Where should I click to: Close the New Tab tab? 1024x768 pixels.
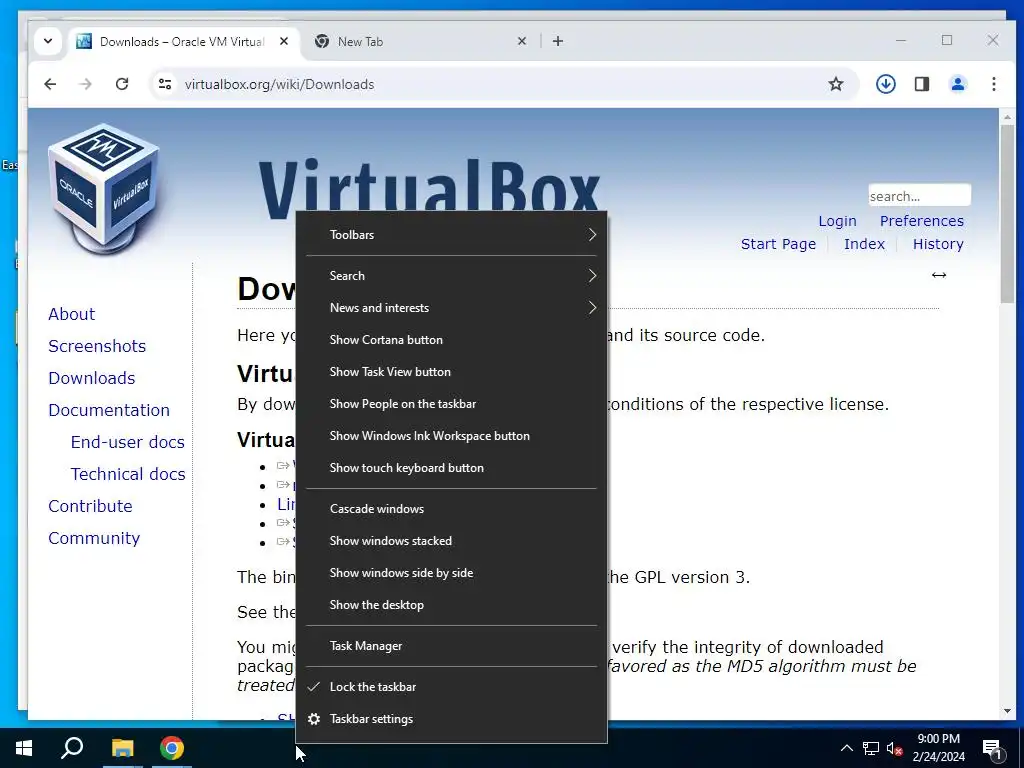click(x=522, y=41)
